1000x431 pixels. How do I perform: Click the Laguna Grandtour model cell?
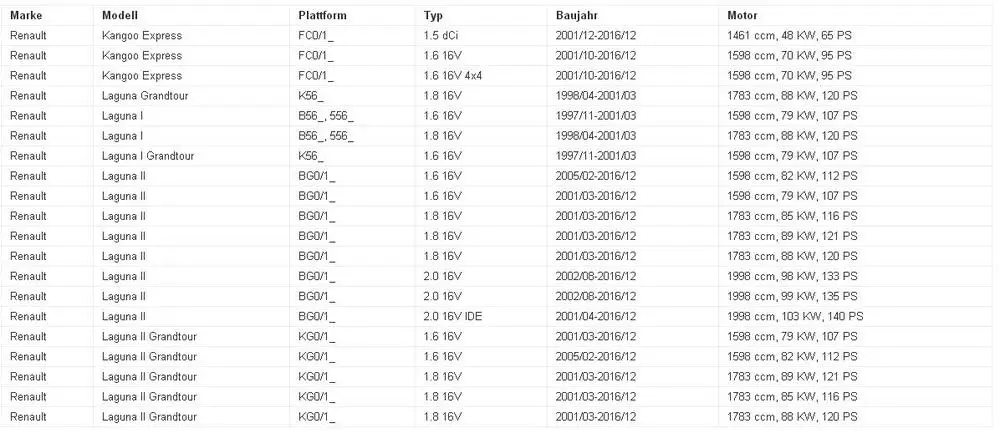pos(145,96)
